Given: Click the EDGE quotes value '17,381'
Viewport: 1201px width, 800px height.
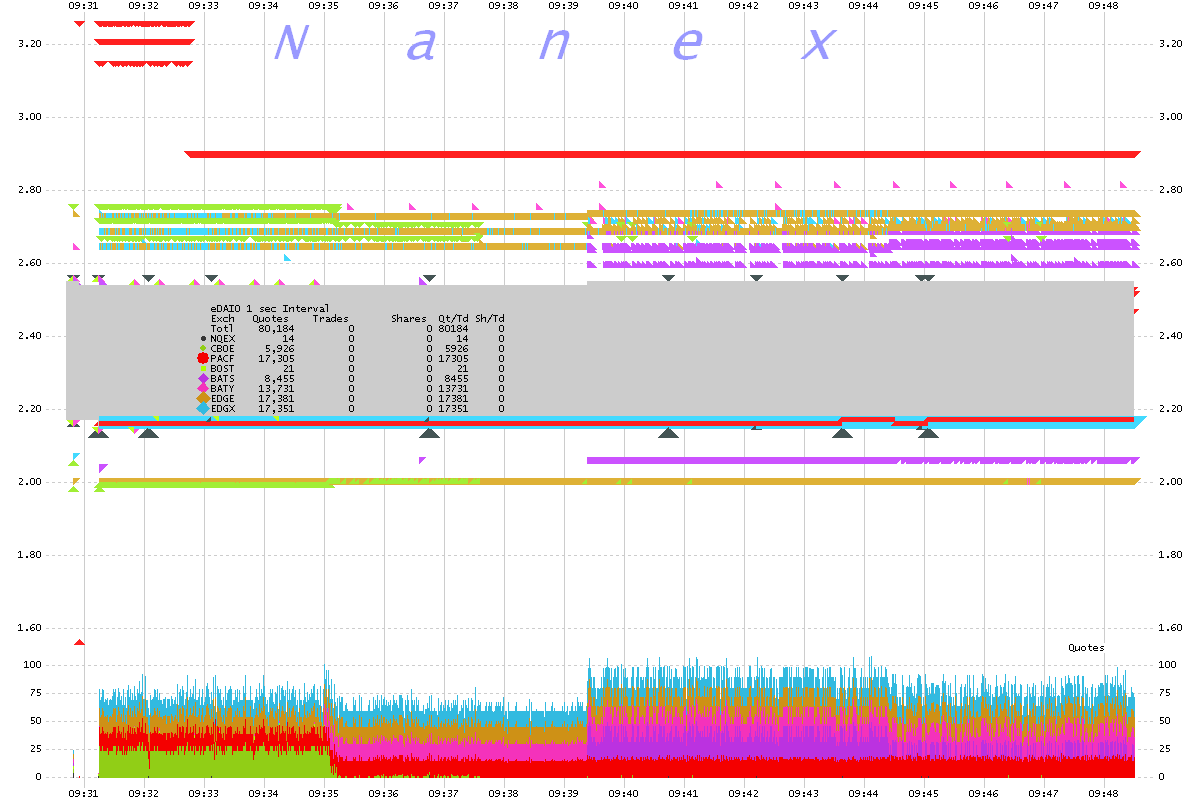Looking at the screenshot, I should [276, 398].
